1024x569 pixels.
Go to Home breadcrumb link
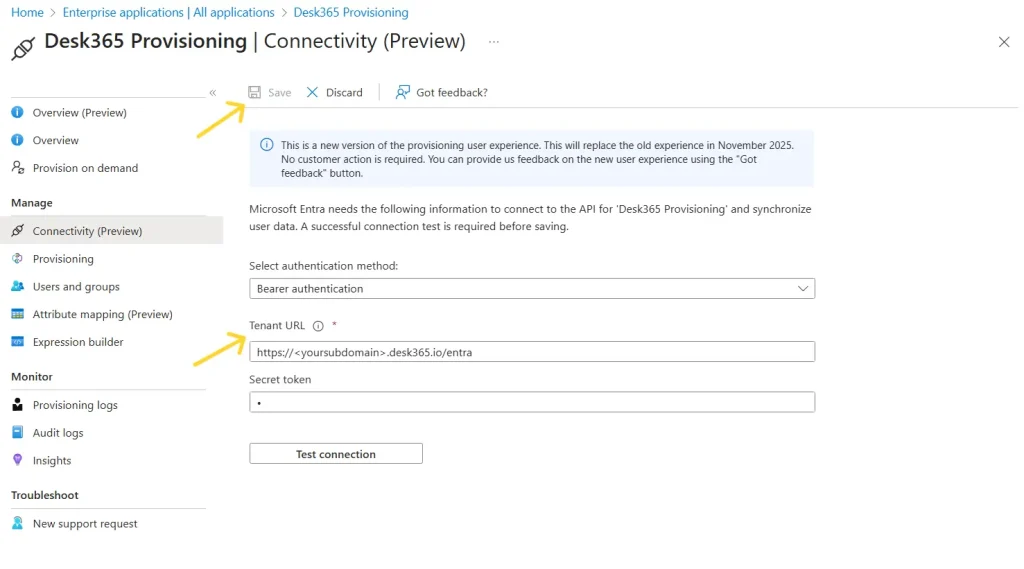pyautogui.click(x=27, y=12)
